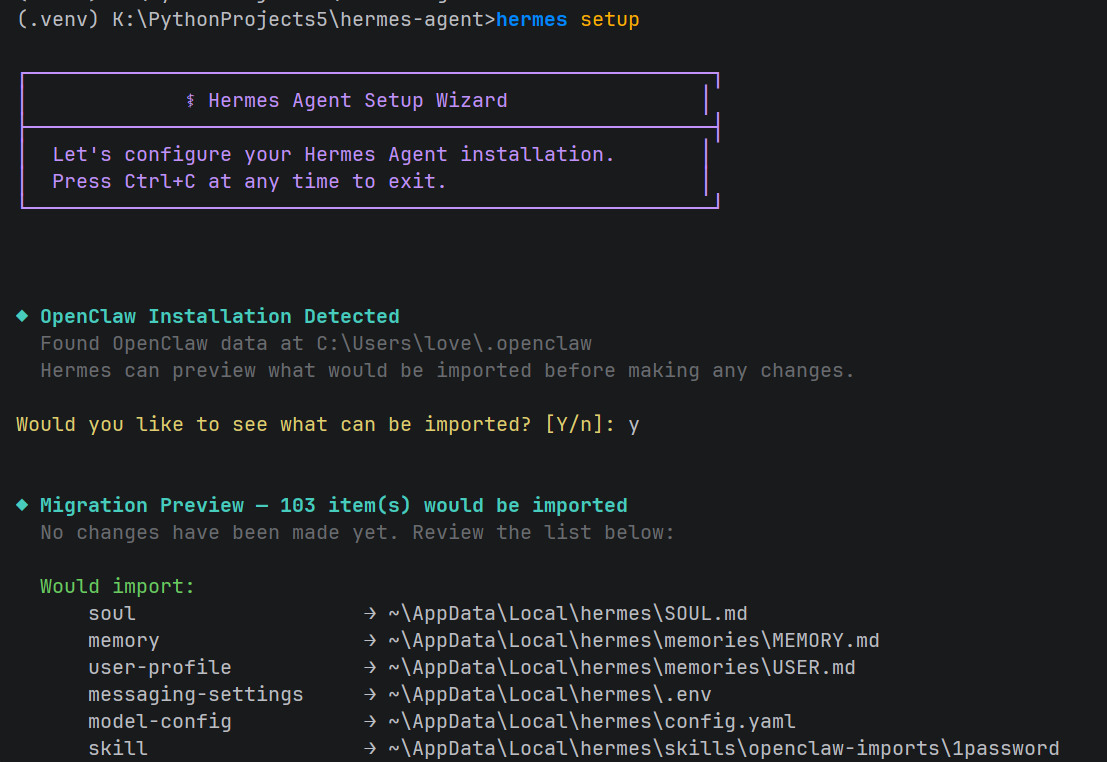
Task: Click the arrow in the soul row
Action: (x=370, y=613)
